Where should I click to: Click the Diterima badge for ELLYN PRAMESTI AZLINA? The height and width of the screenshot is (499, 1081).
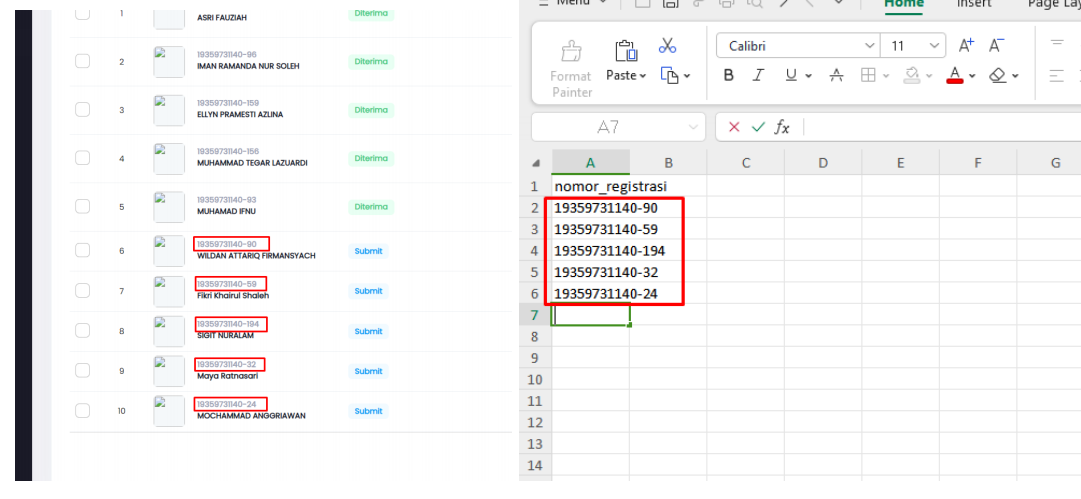(x=370, y=110)
